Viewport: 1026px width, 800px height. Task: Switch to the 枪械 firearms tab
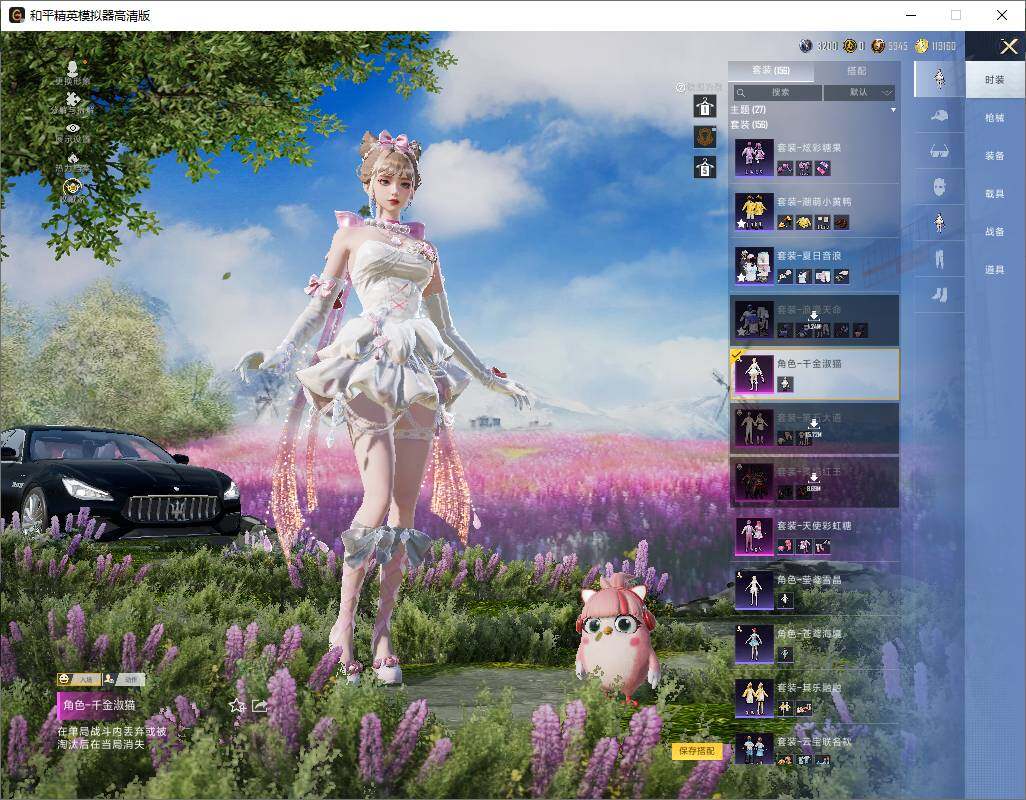[x=995, y=118]
